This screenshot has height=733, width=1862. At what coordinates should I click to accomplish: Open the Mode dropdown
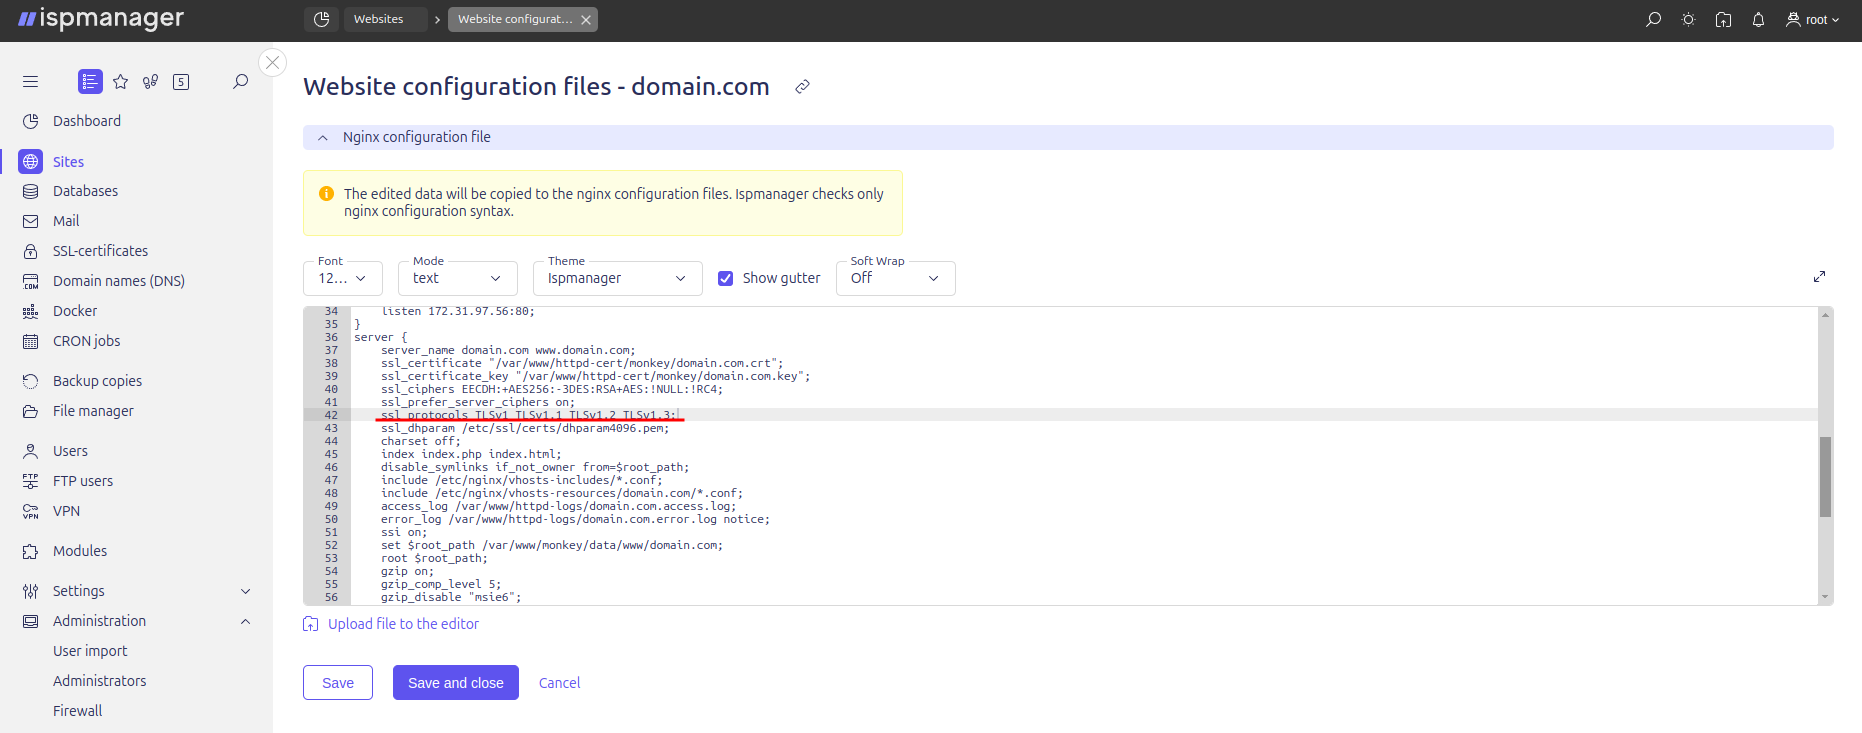click(458, 278)
